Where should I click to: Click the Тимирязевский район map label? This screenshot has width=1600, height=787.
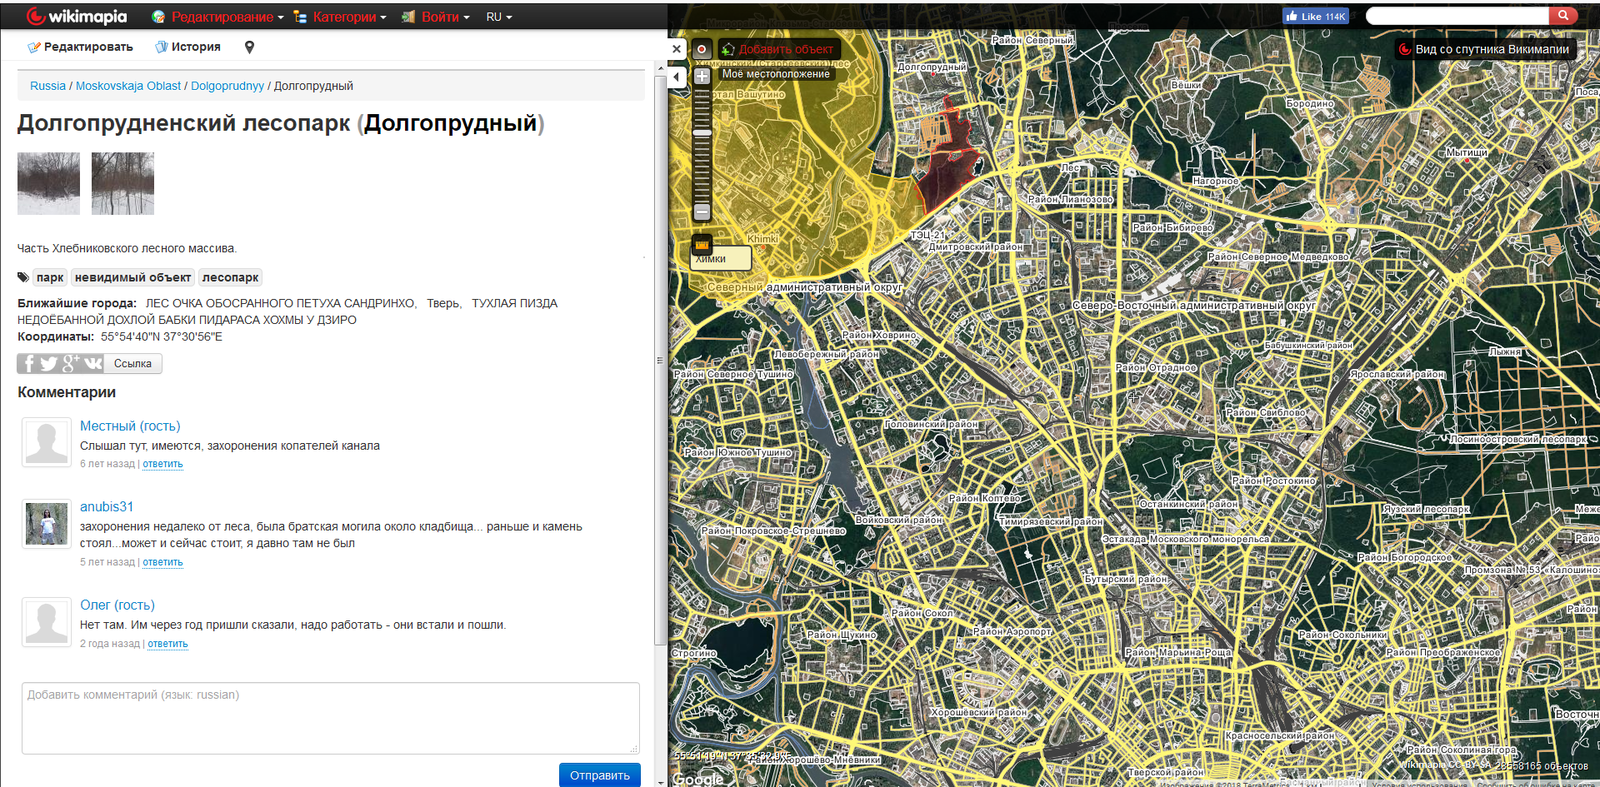1050,521
